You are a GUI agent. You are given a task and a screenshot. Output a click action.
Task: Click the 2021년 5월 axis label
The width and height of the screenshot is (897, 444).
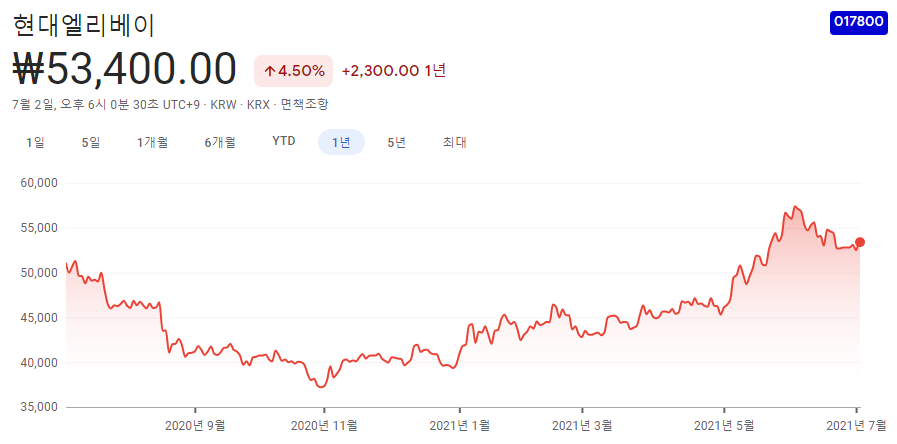(x=724, y=425)
